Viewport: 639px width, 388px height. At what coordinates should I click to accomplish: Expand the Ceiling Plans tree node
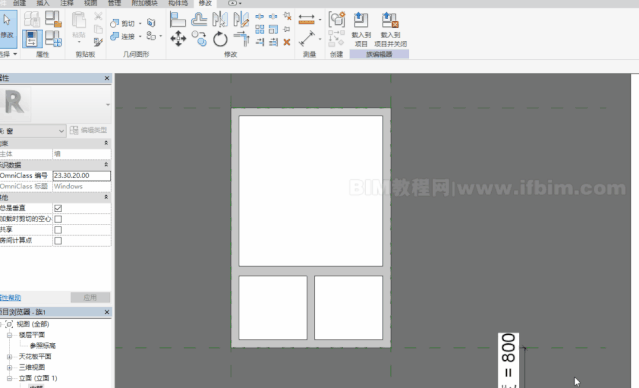9,357
